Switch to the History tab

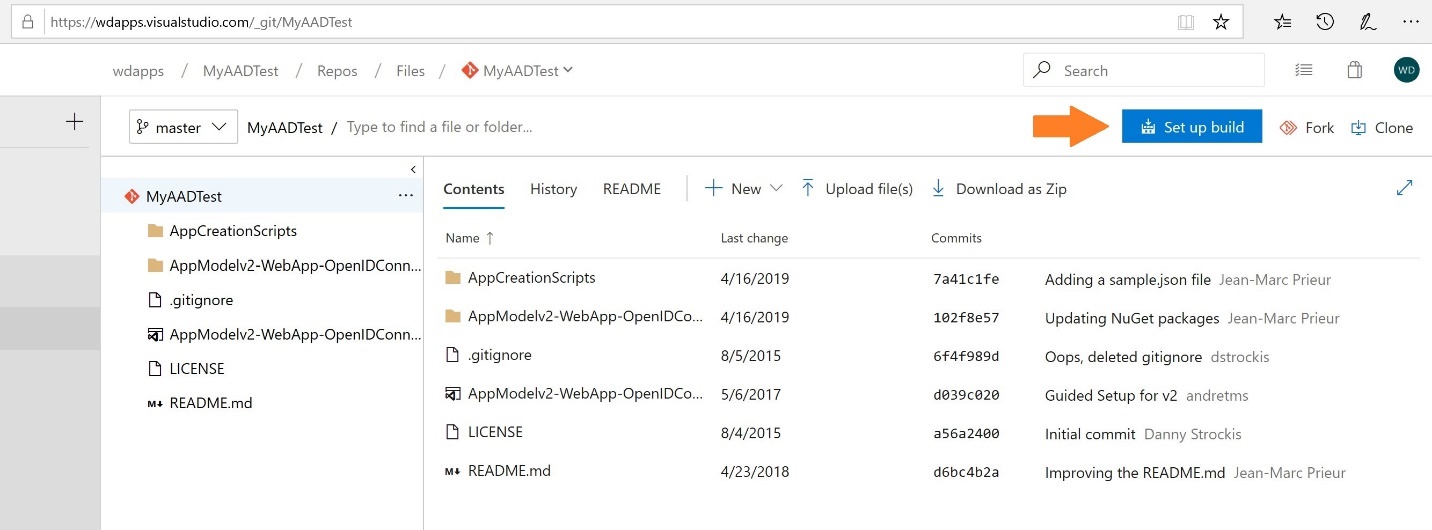[x=553, y=188]
